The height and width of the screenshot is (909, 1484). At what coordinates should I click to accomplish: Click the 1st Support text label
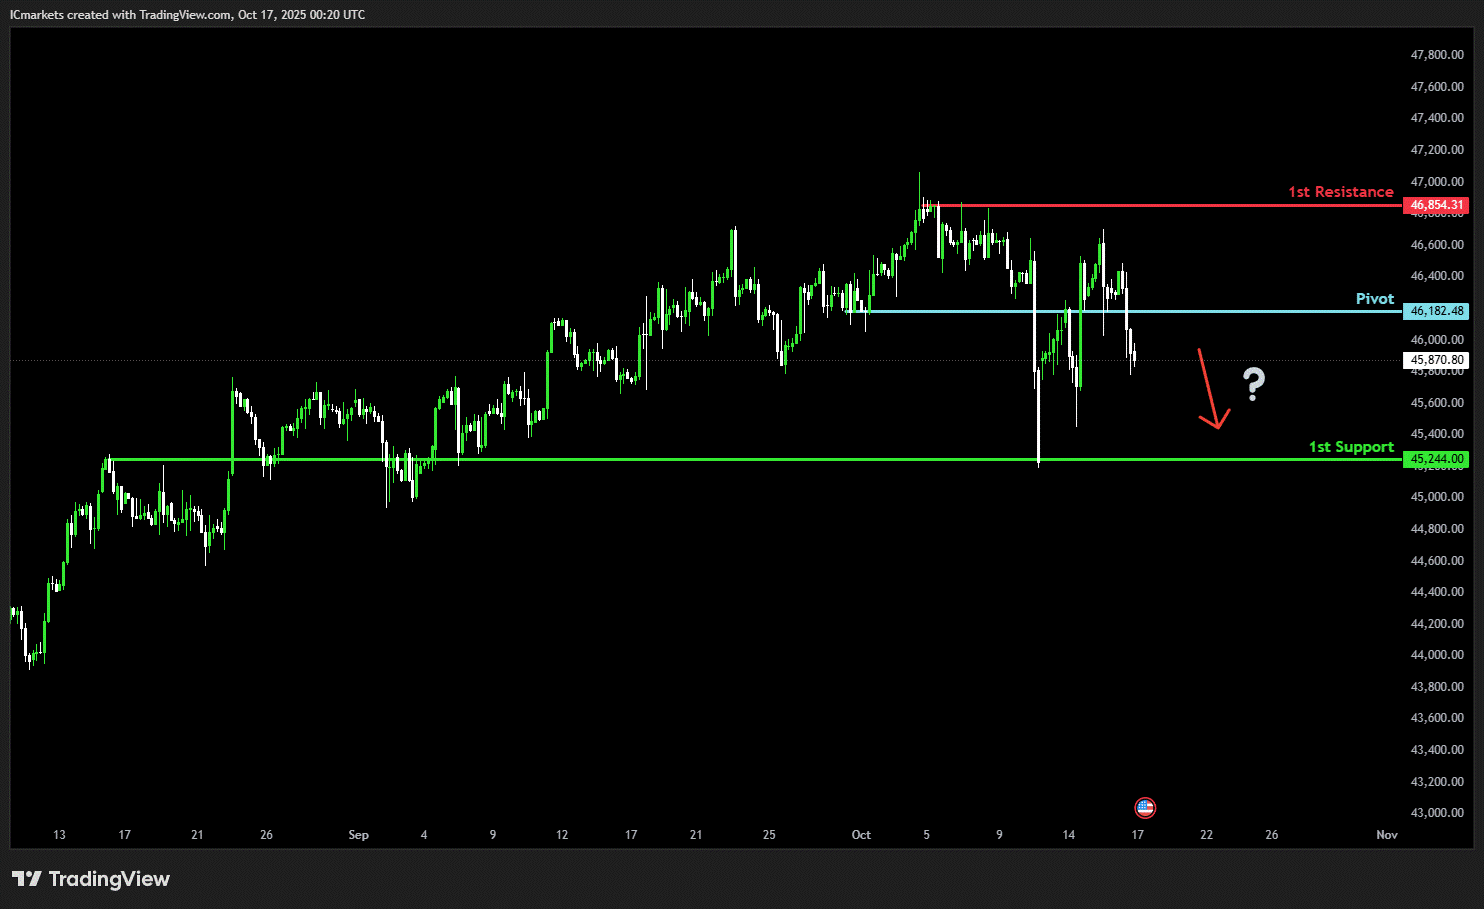coord(1350,447)
